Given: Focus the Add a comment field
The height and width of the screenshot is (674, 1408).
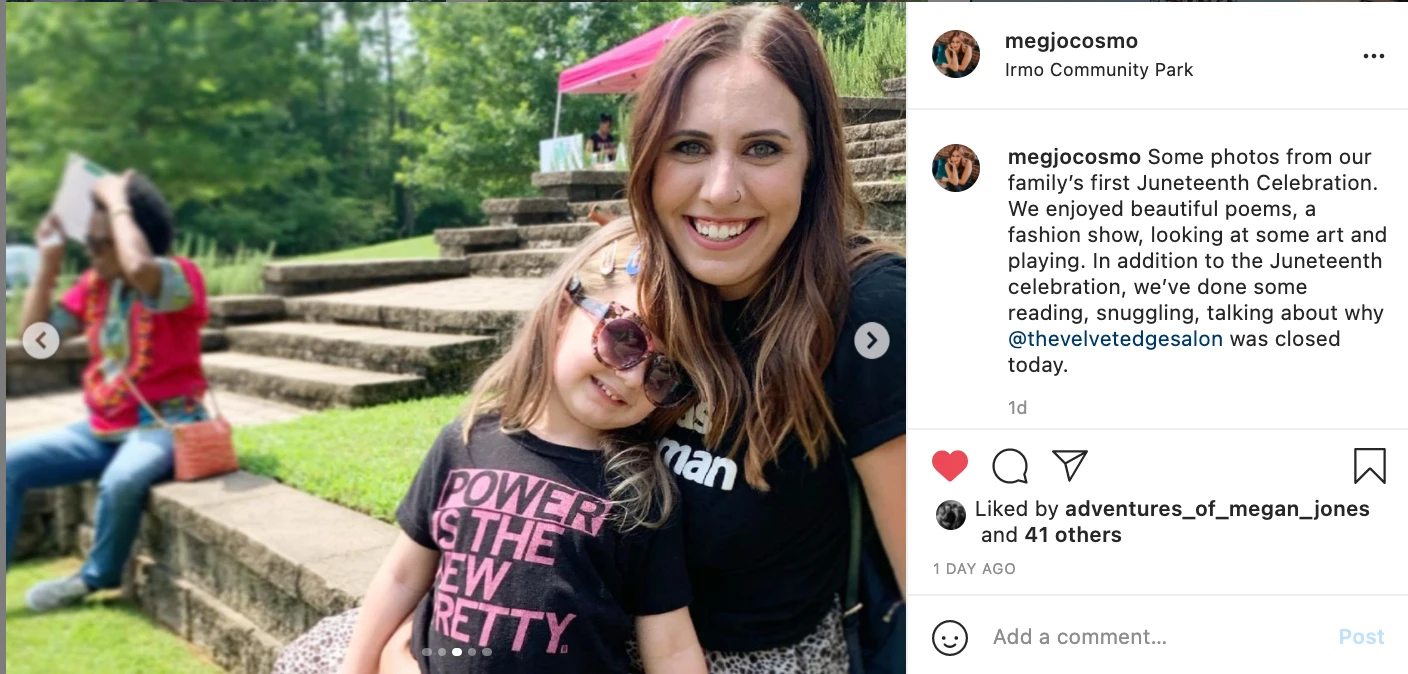Looking at the screenshot, I should click(x=1150, y=637).
